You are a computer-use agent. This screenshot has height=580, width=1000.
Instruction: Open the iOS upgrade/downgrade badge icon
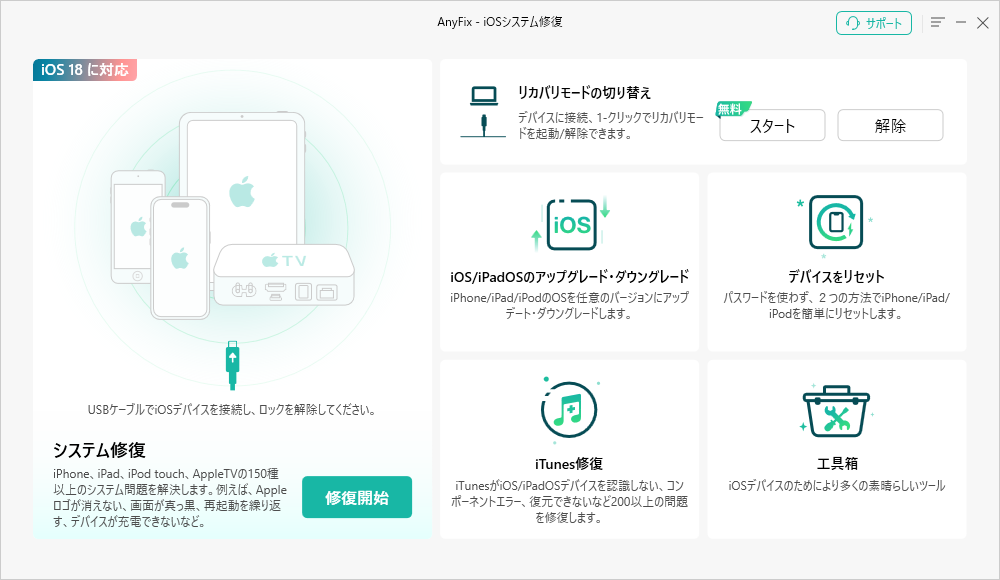[569, 225]
